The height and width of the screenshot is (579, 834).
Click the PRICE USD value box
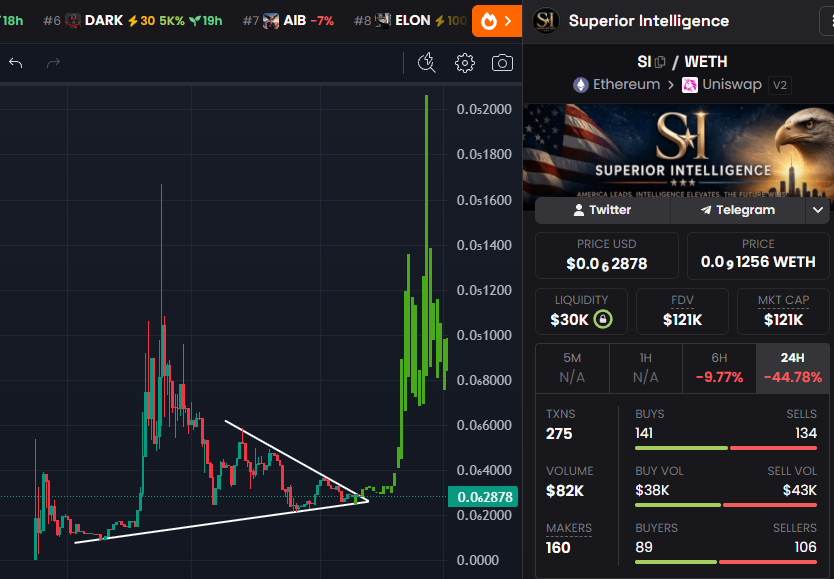606,255
